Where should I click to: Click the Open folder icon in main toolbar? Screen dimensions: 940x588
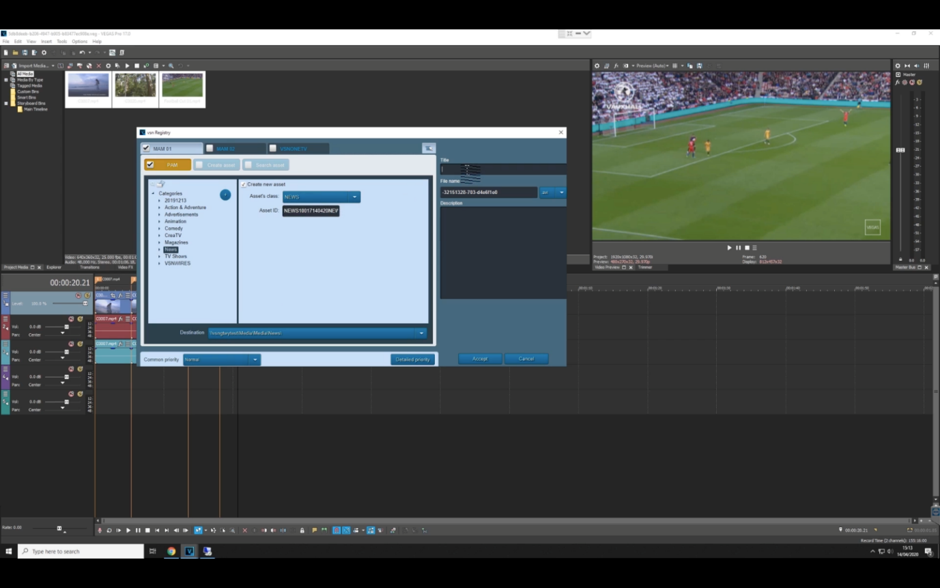tap(16, 53)
